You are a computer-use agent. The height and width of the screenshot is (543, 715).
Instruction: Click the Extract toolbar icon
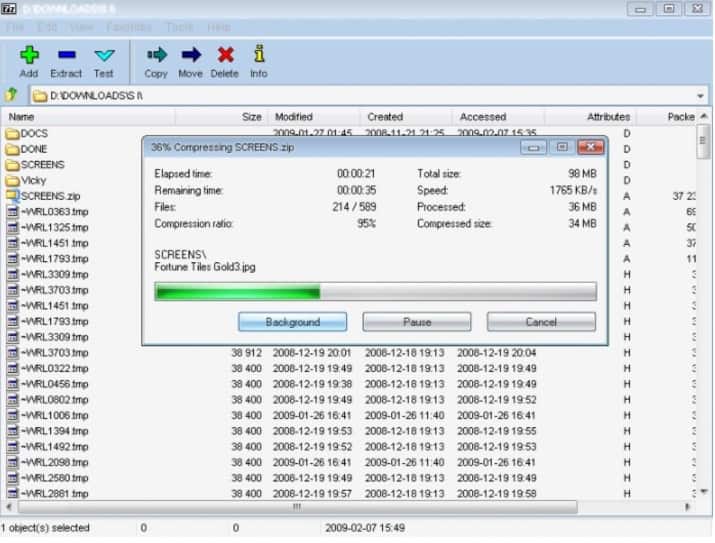66,56
